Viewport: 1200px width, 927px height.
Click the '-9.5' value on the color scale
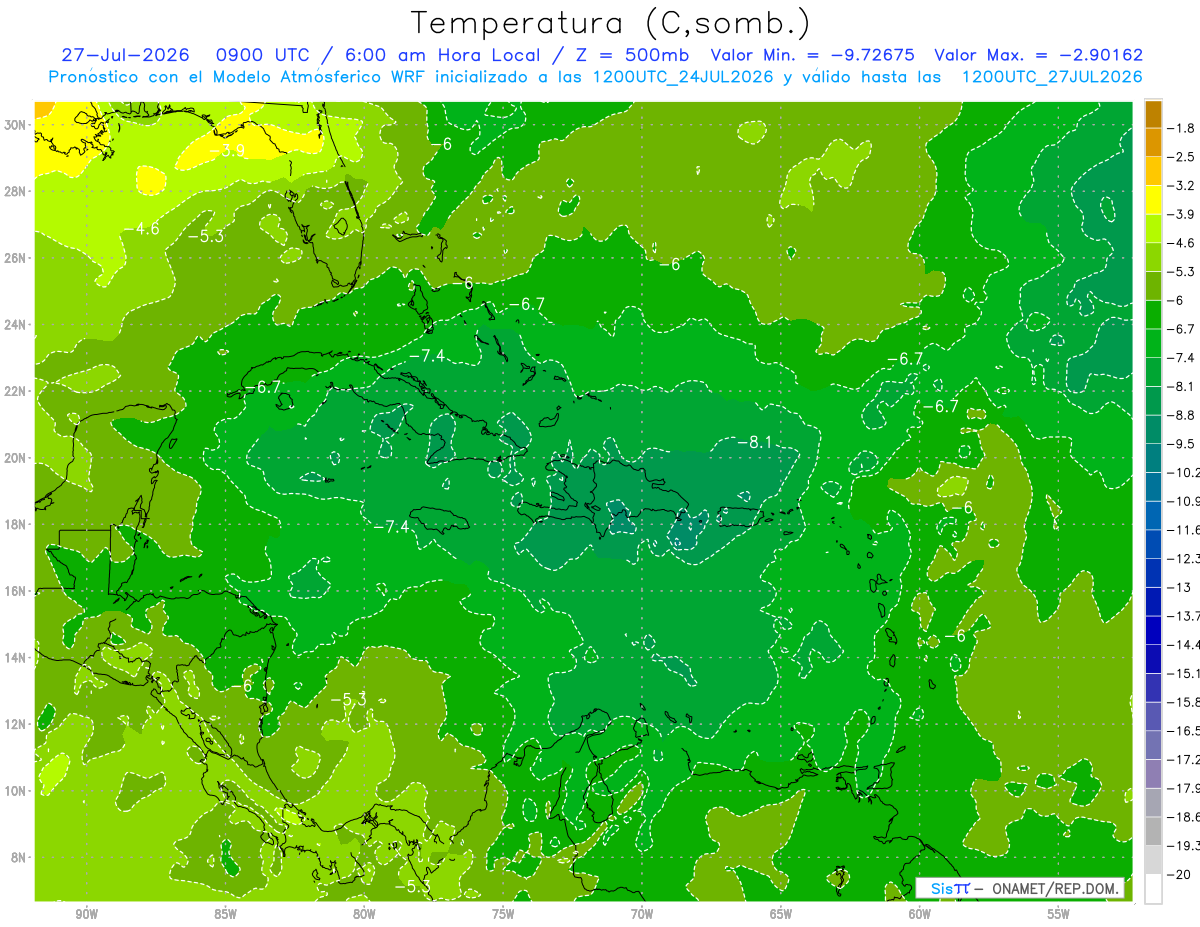click(1183, 444)
